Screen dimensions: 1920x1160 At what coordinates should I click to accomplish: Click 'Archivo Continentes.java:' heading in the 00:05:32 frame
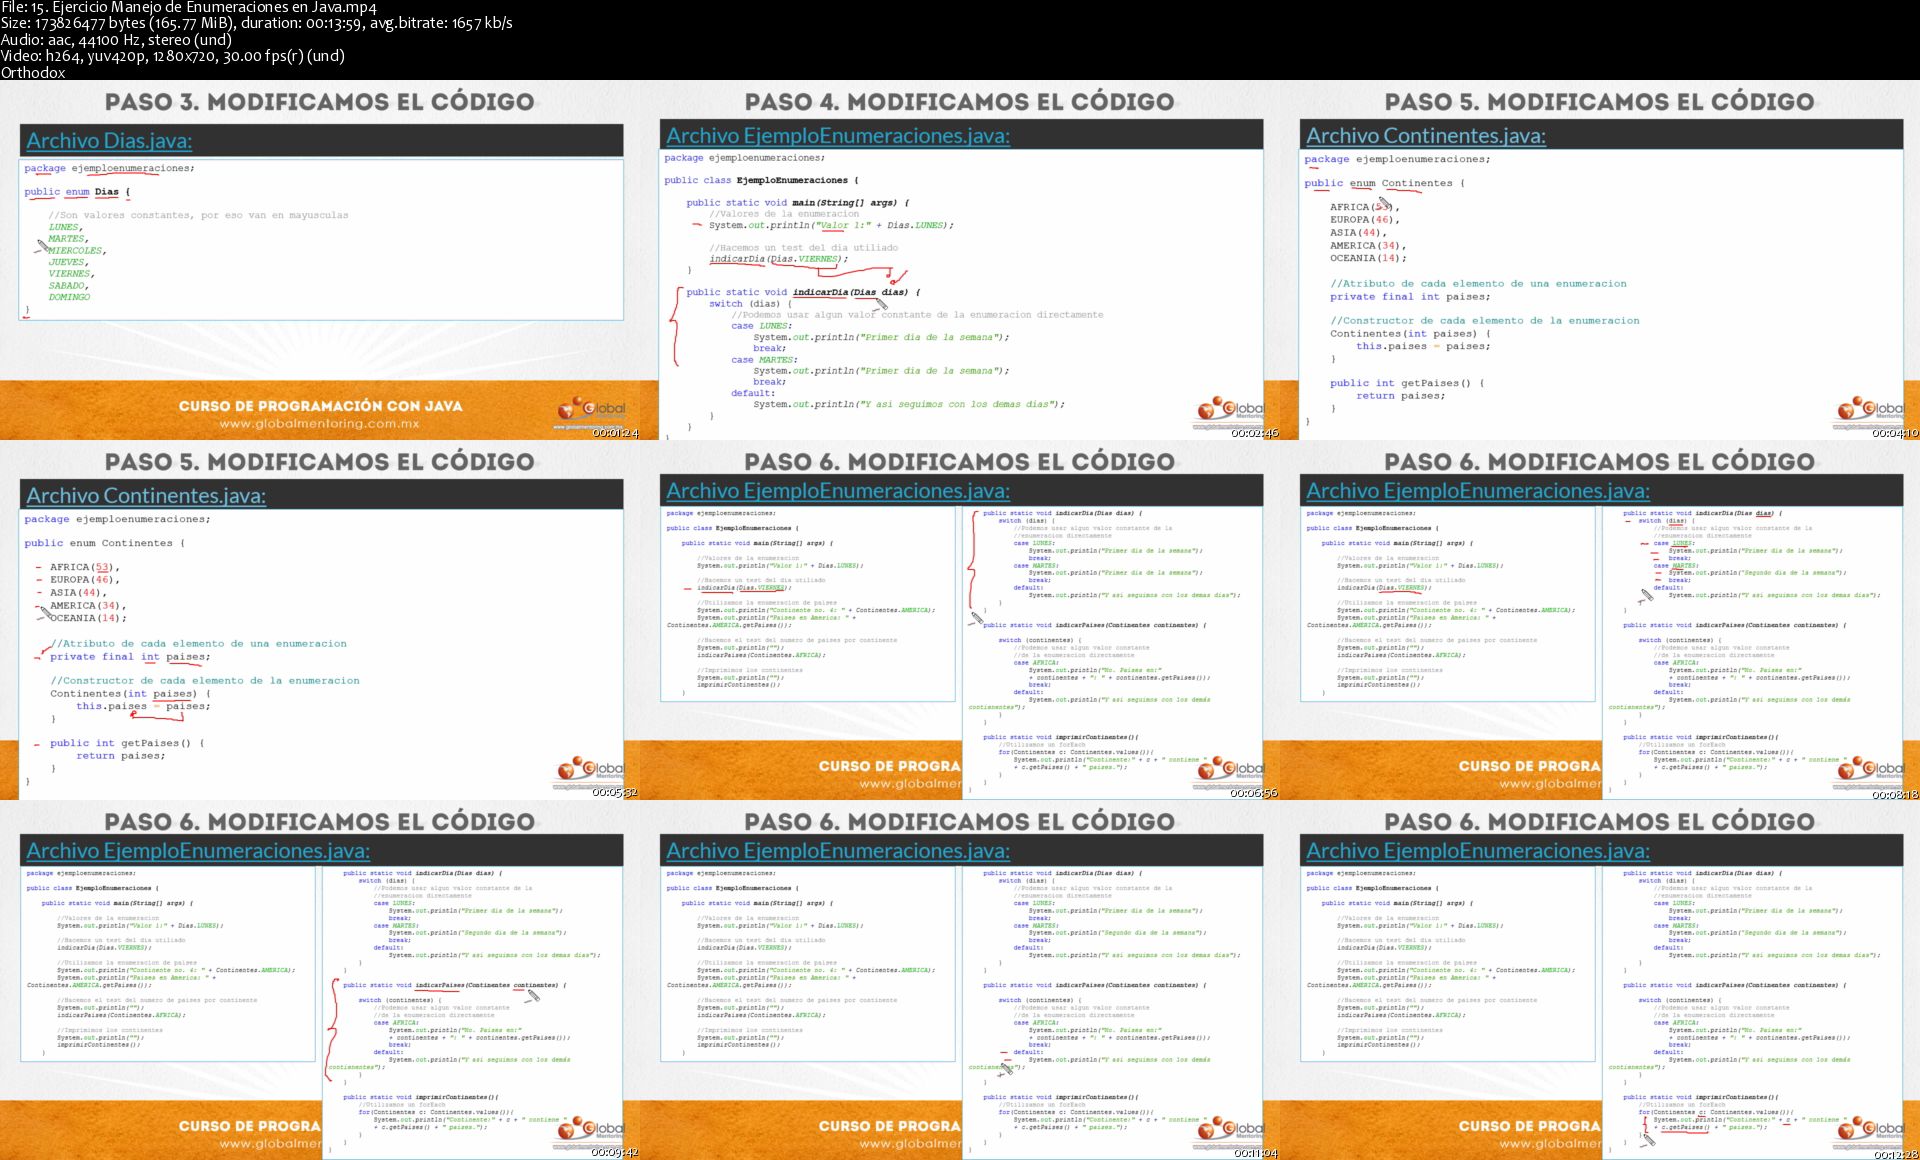(x=146, y=496)
